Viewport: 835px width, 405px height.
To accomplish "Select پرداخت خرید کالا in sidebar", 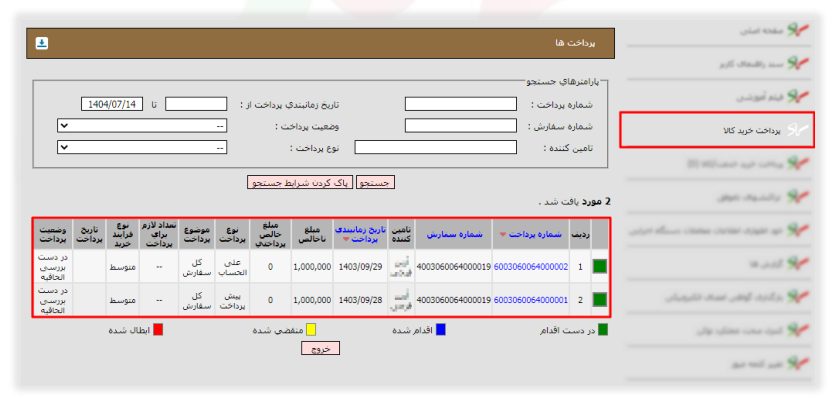I will (717, 129).
